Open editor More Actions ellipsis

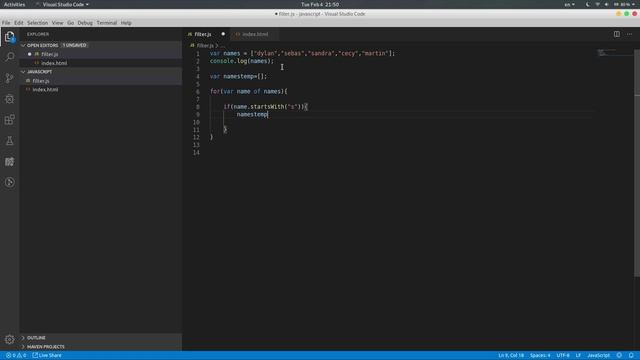629,34
